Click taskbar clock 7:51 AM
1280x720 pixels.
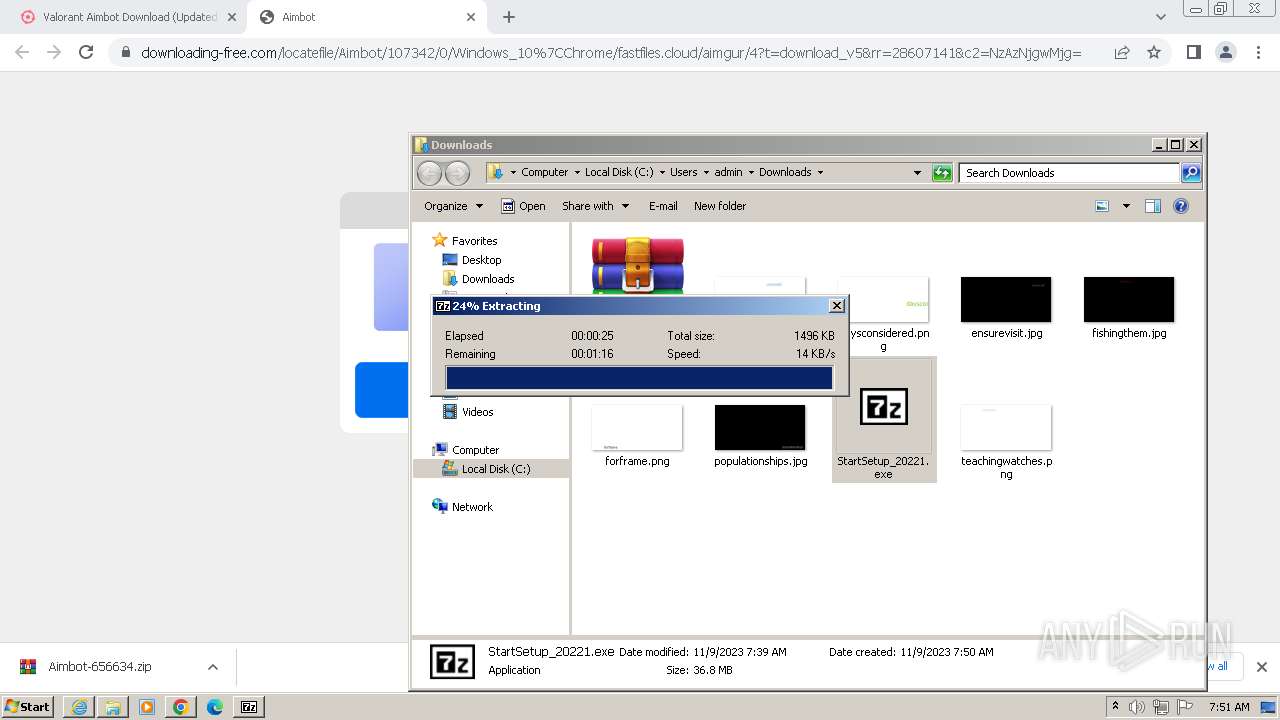[1229, 707]
